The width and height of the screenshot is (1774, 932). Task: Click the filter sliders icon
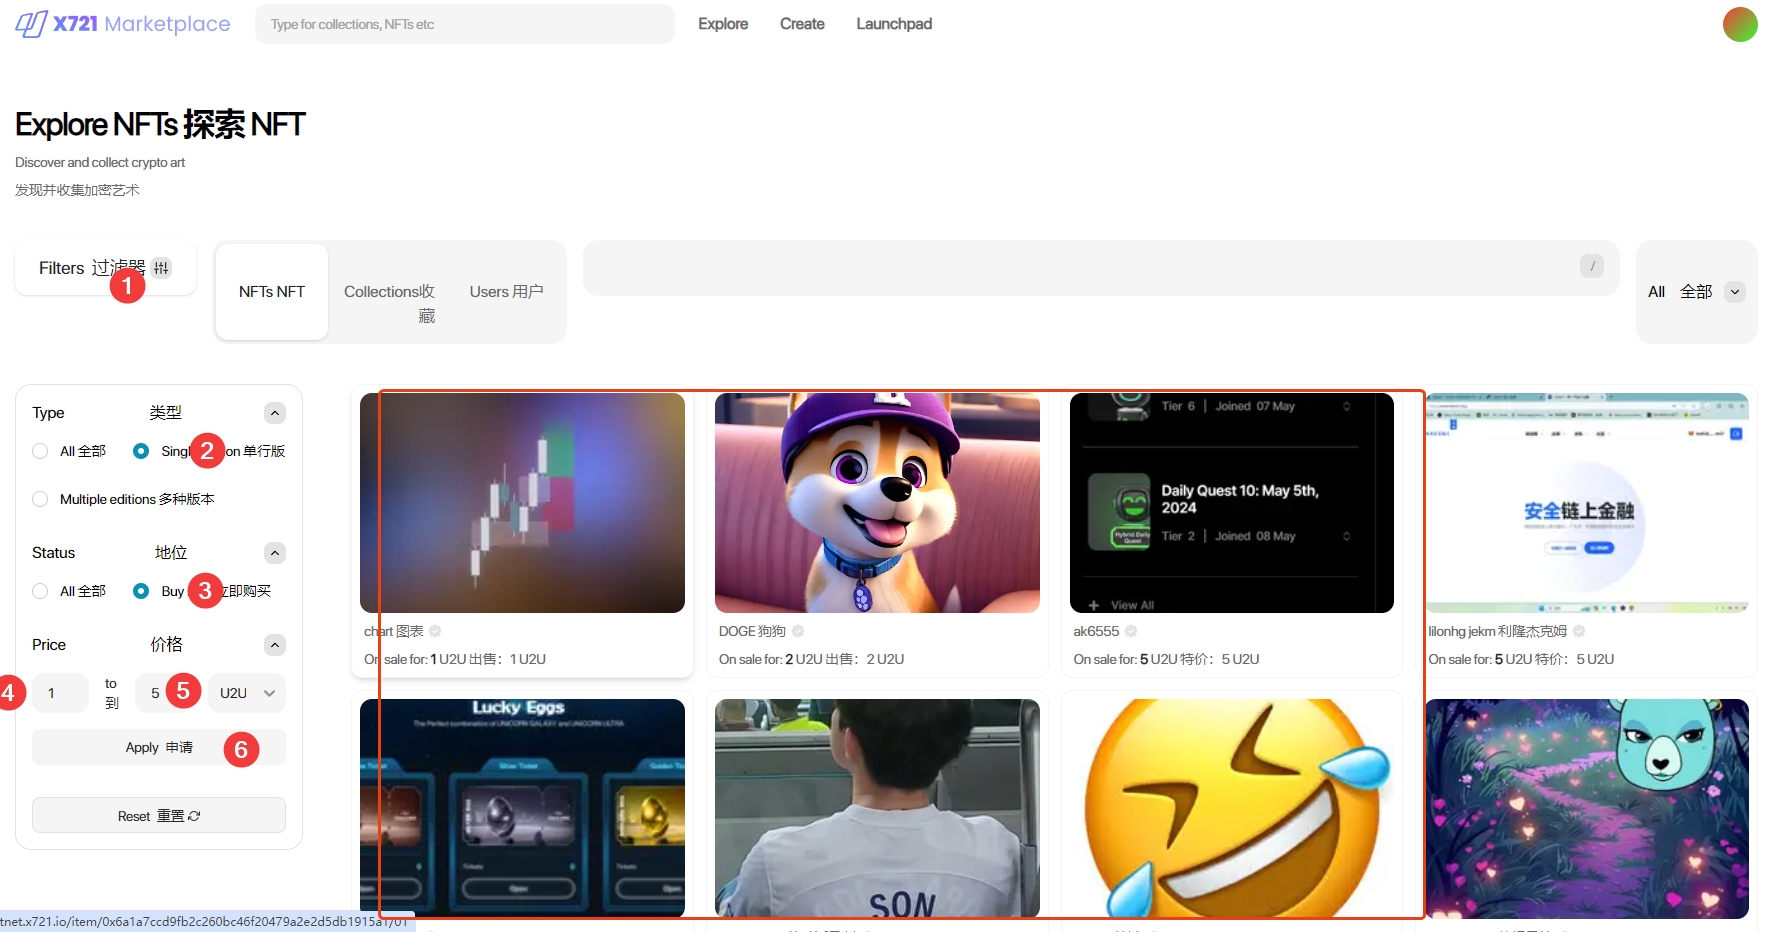[161, 268]
